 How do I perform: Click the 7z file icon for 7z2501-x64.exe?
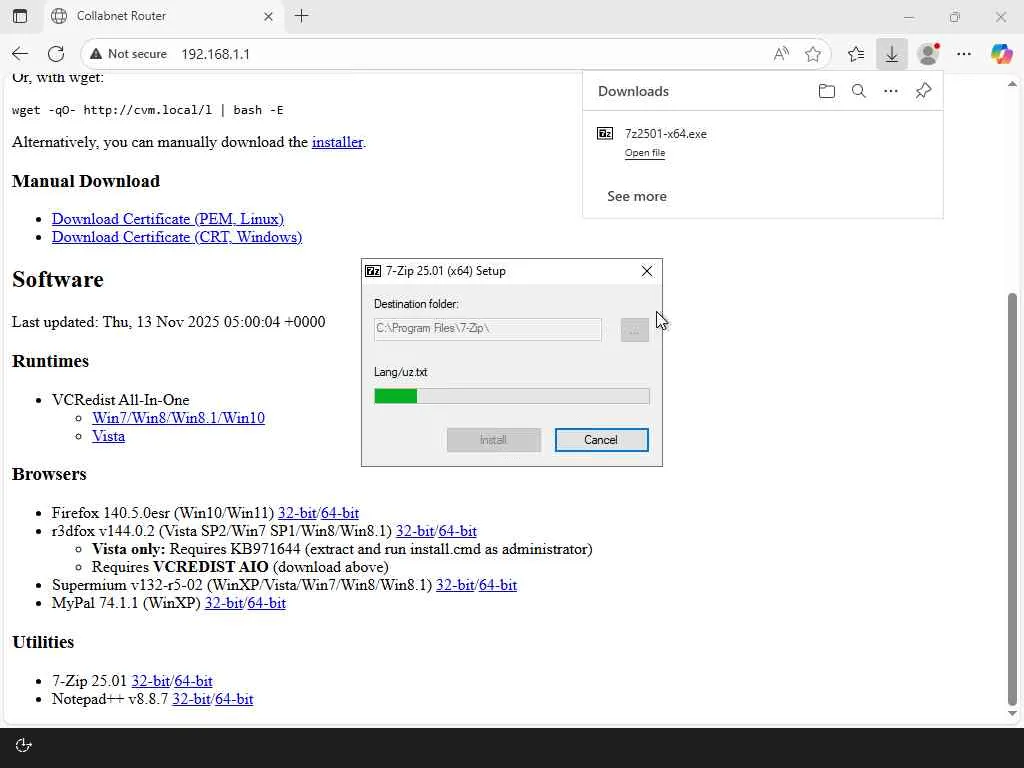point(605,134)
